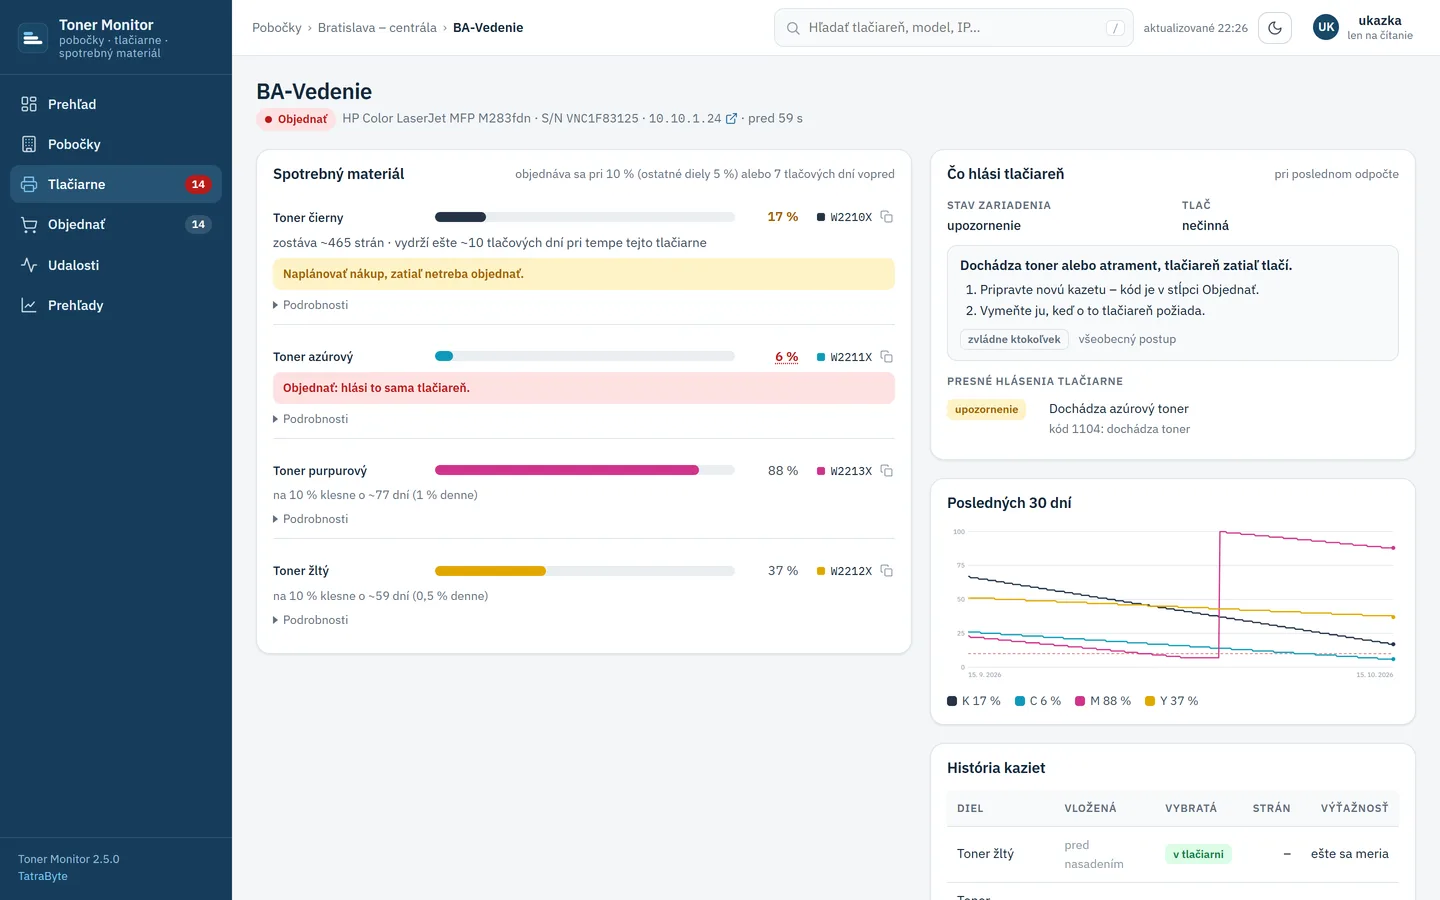Click the red Objednať status badge

click(x=296, y=119)
